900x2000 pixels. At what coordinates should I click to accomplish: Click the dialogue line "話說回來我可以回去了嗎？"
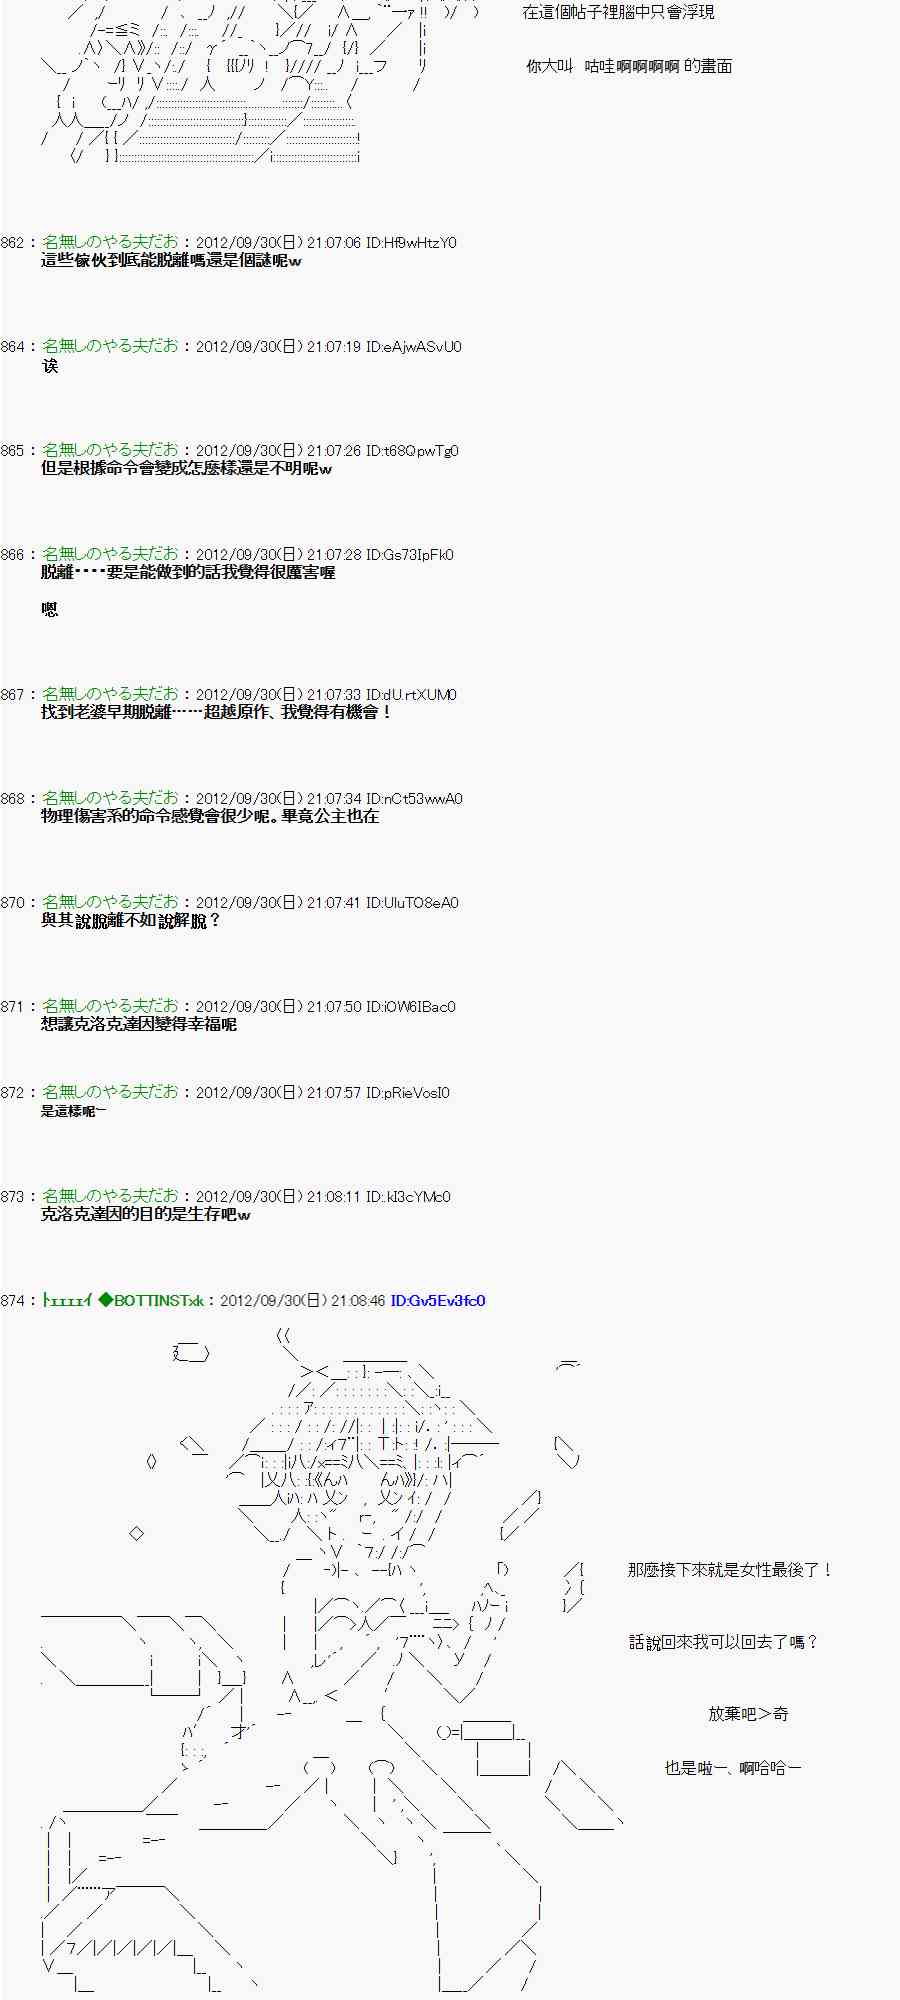tap(723, 1642)
